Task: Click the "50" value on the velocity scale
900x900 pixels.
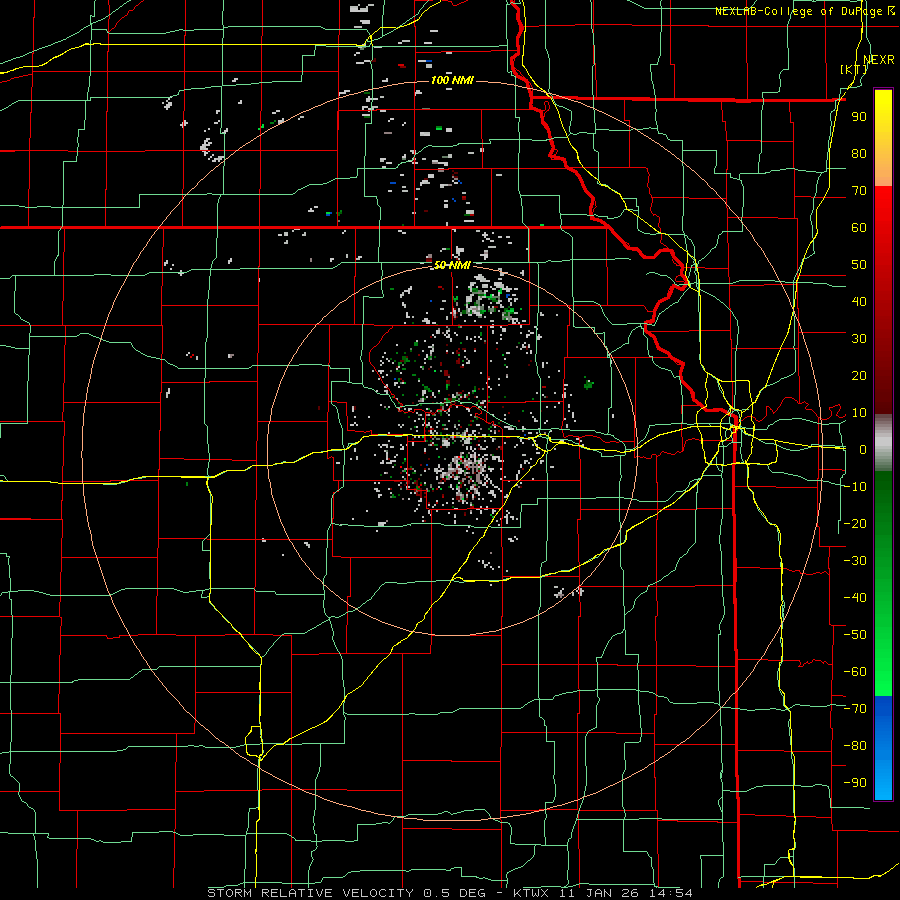Action: click(x=859, y=265)
